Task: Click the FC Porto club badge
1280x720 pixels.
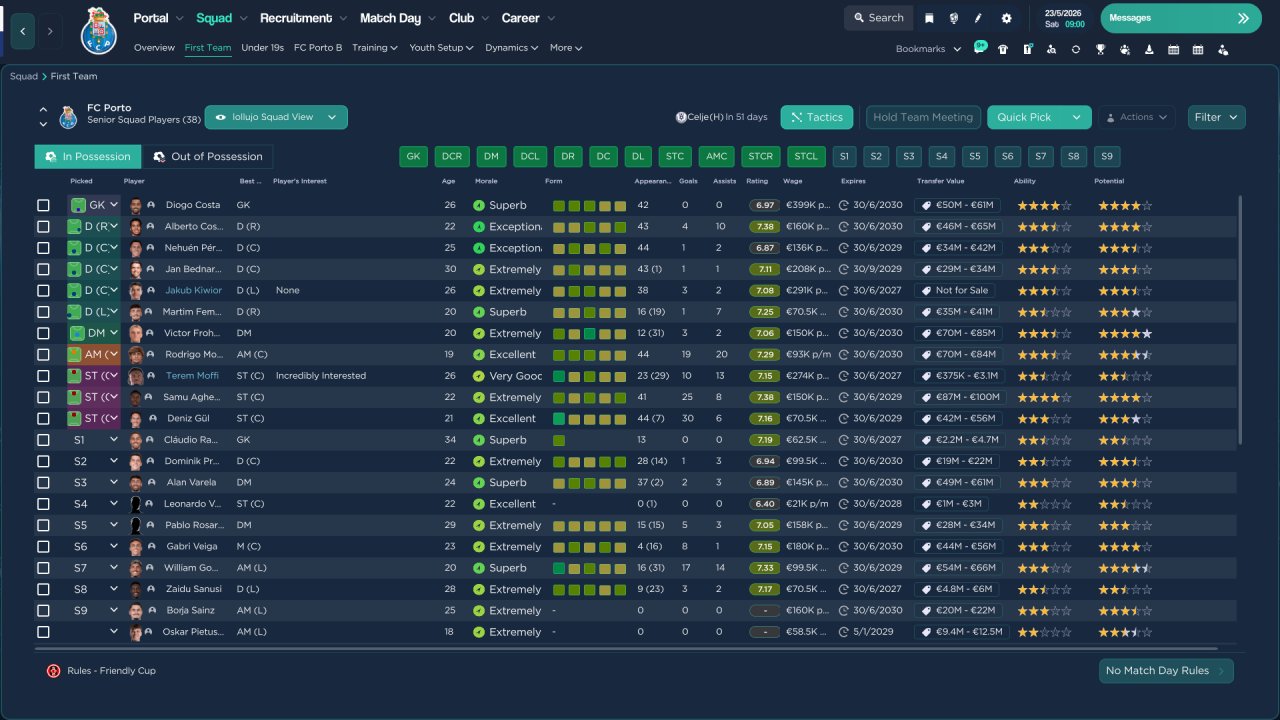Action: point(99,31)
